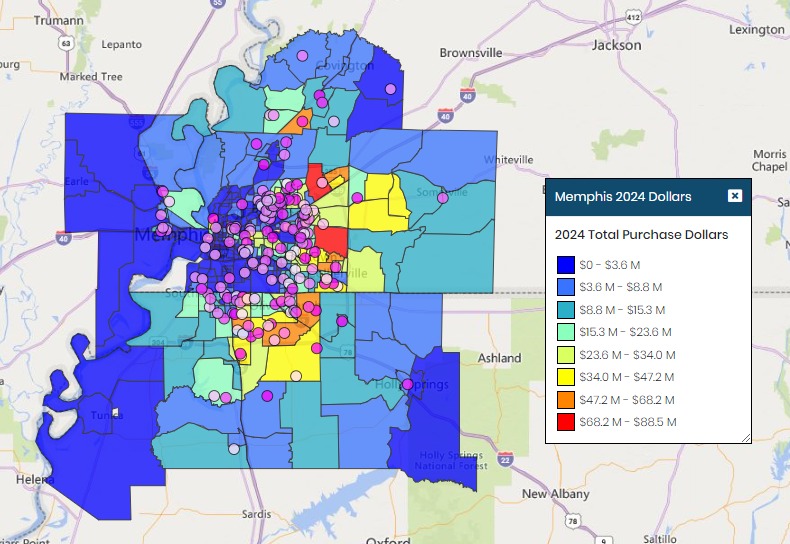Click the Highway 412 shield near Lexington
Image resolution: width=790 pixels, height=544 pixels.
[633, 17]
